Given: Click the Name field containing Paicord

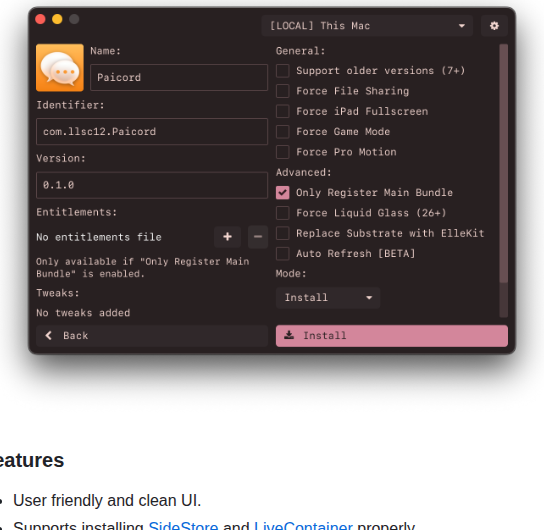Looking at the screenshot, I should tap(179, 77).
